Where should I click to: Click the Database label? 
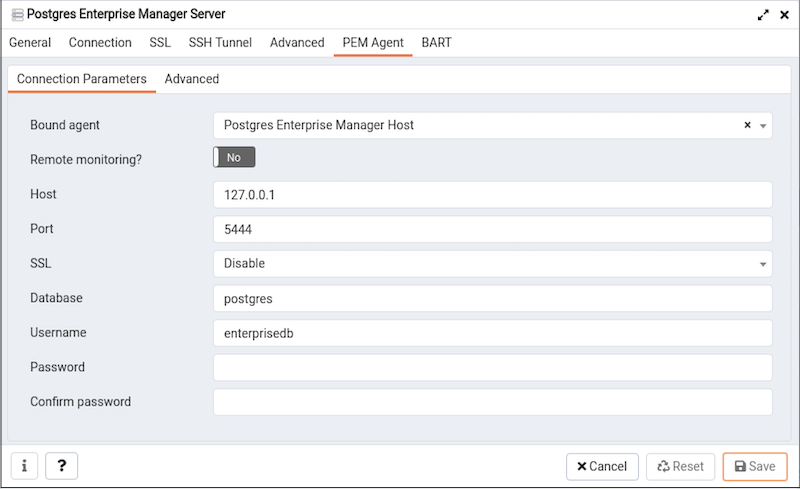56,298
